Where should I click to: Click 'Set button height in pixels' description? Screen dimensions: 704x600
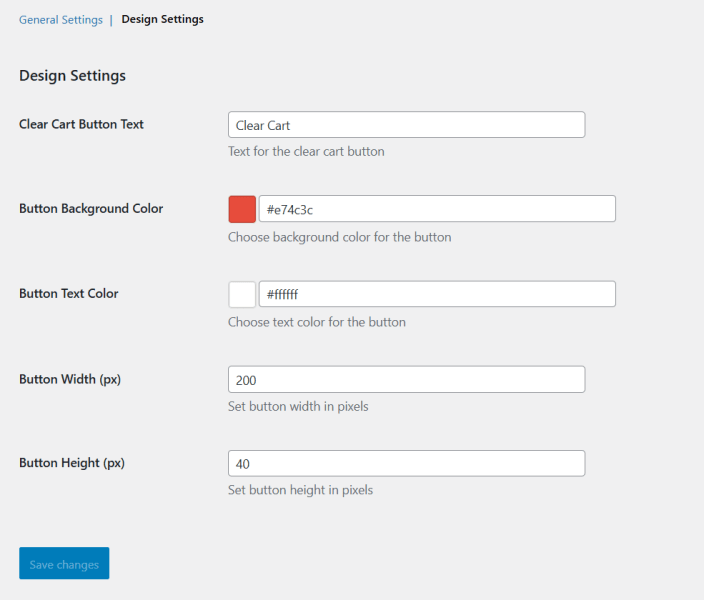click(300, 490)
